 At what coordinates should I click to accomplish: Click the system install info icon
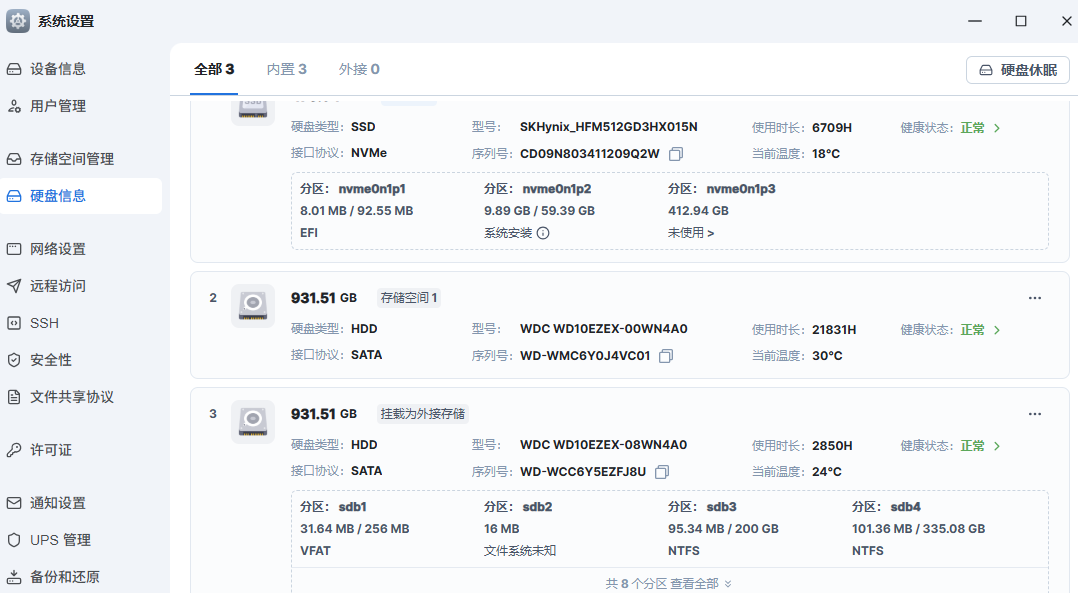pyautogui.click(x=543, y=233)
